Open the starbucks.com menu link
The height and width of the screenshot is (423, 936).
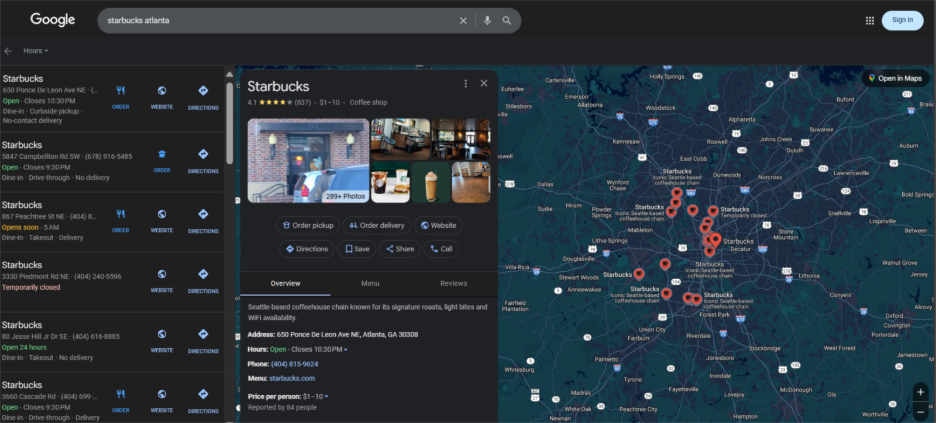292,378
